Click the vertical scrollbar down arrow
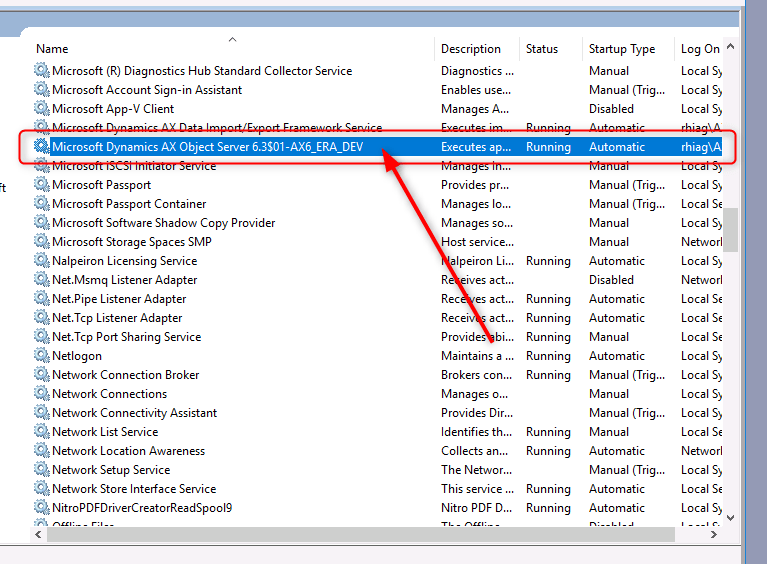 coord(731,517)
